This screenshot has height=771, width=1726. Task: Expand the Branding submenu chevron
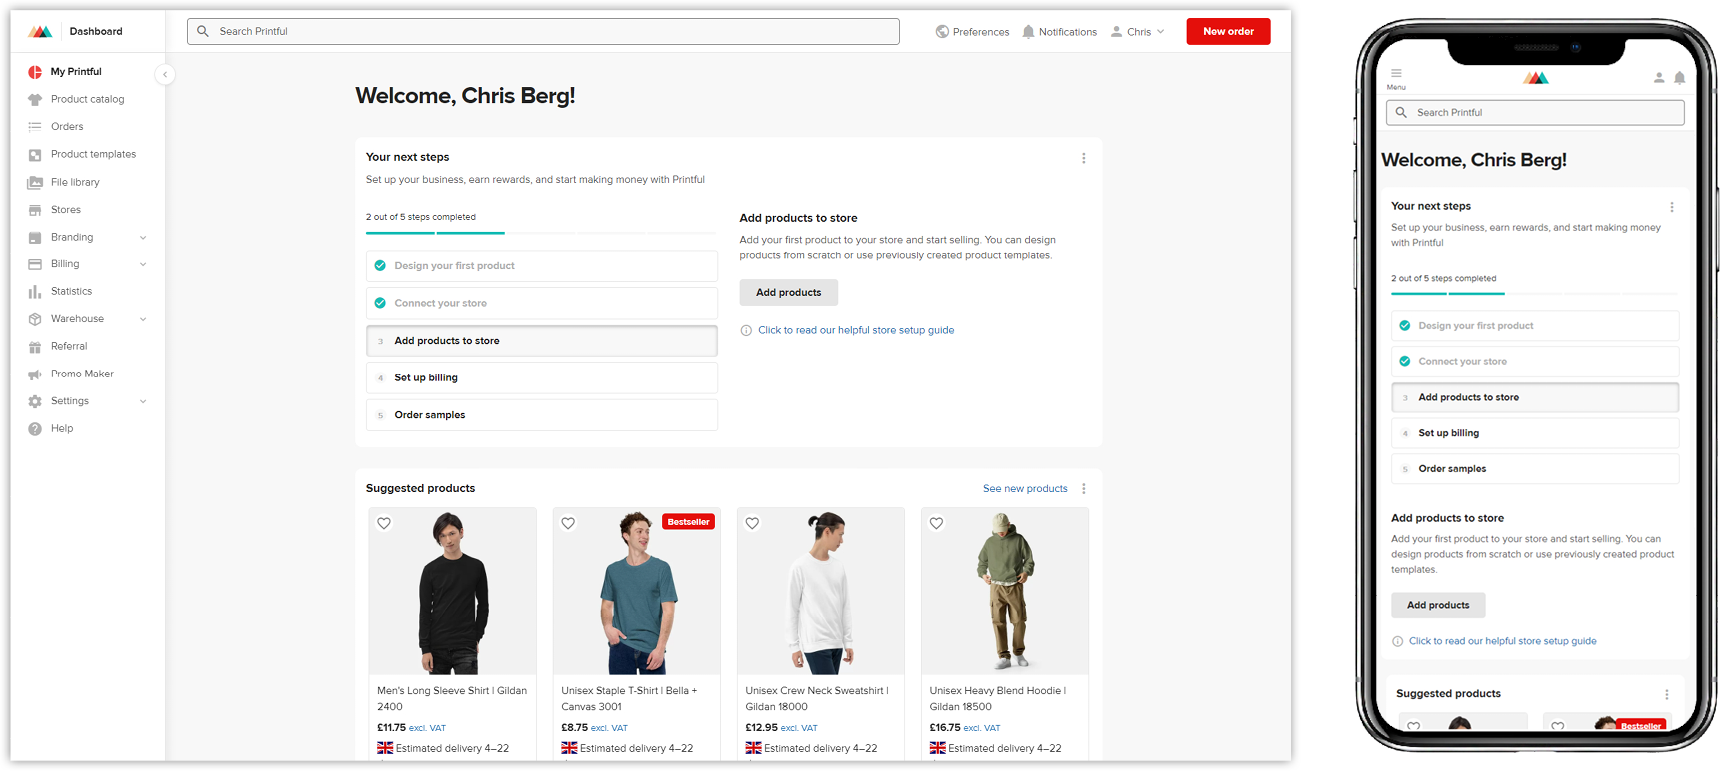click(x=143, y=238)
